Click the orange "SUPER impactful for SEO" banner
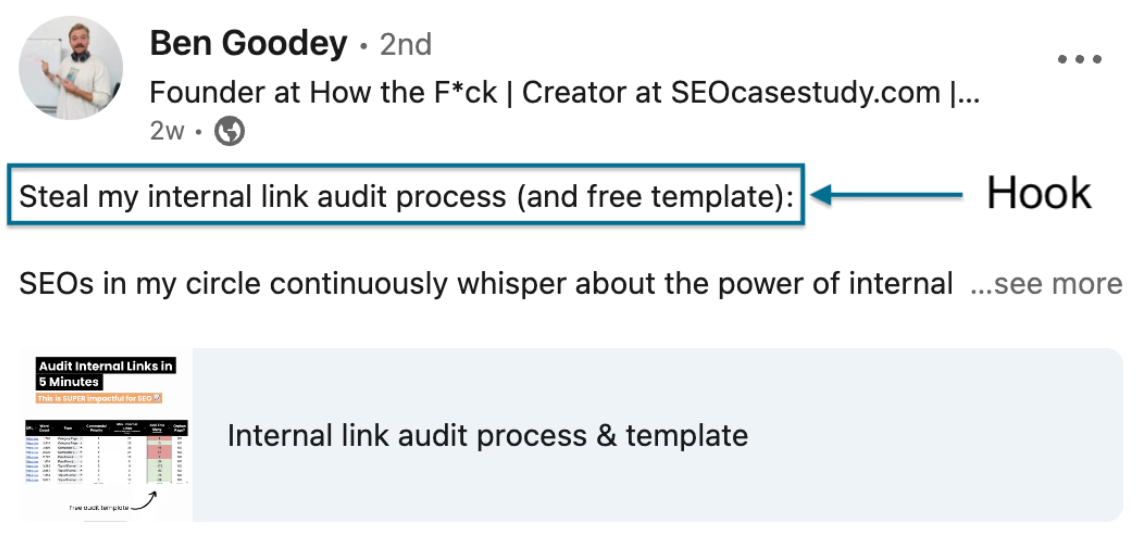 click(x=99, y=398)
